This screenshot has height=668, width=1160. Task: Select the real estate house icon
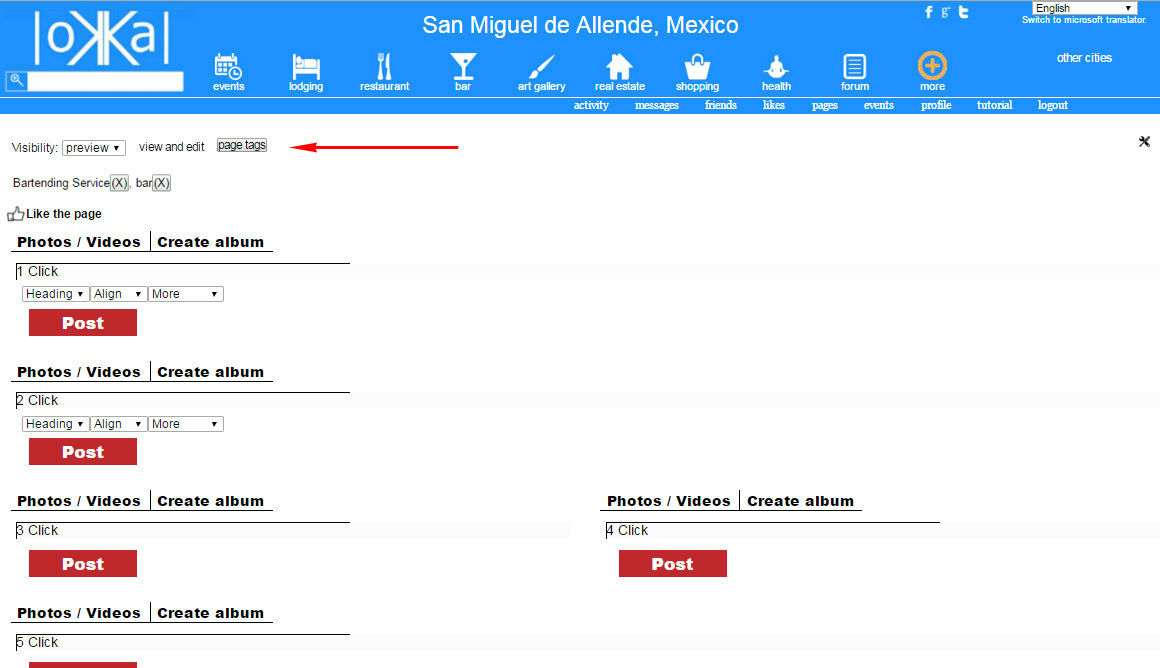(619, 67)
